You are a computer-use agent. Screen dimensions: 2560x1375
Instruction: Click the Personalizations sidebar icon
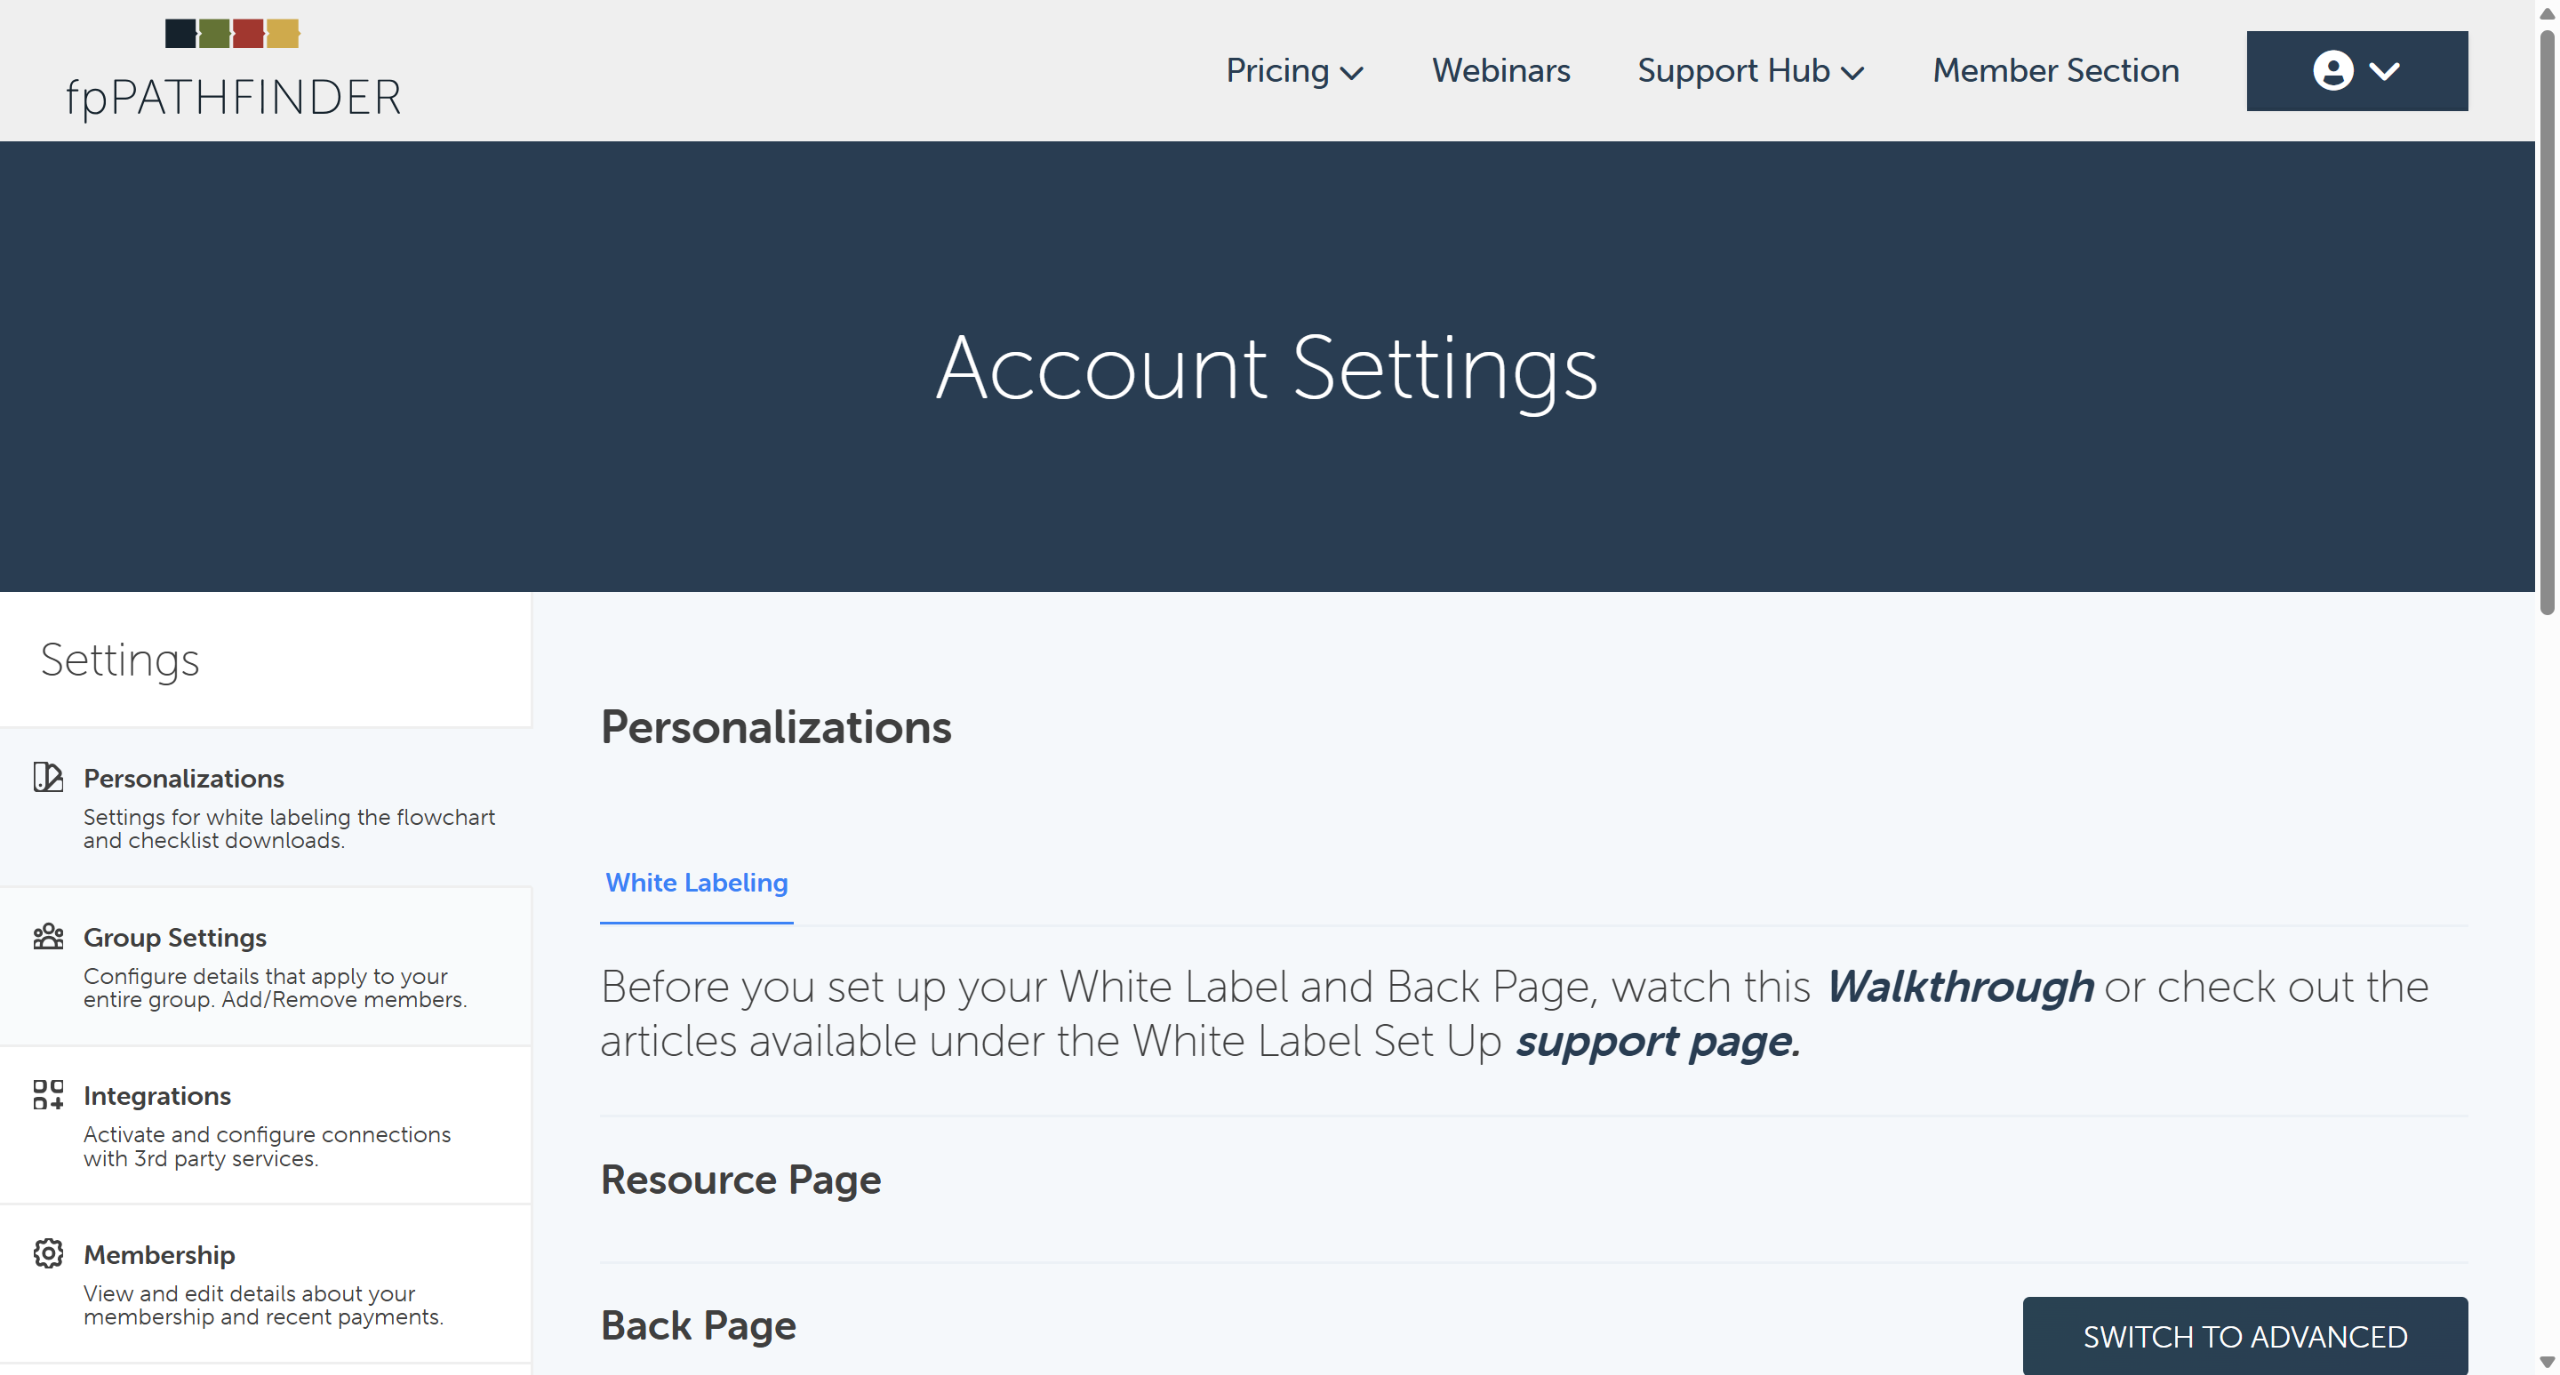coord(48,777)
